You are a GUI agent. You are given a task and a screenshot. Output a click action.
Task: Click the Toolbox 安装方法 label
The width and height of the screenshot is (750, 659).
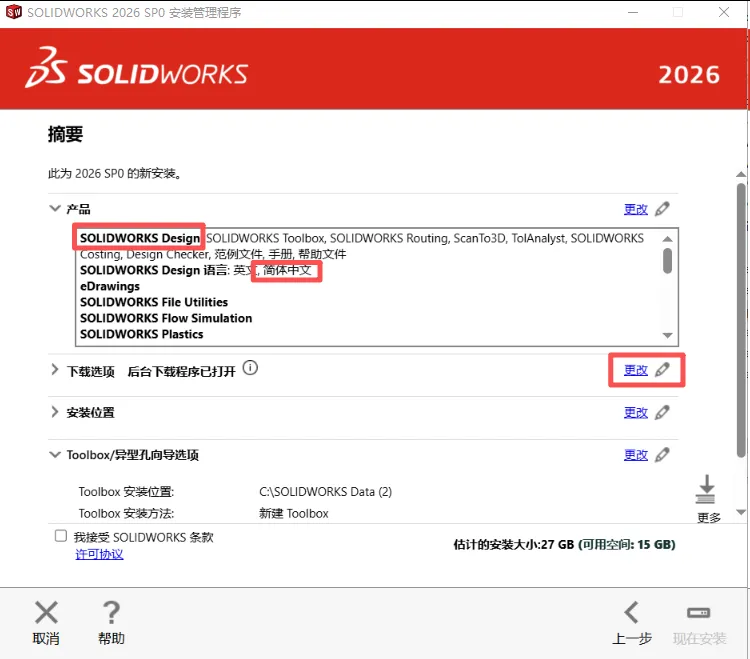tap(126, 514)
